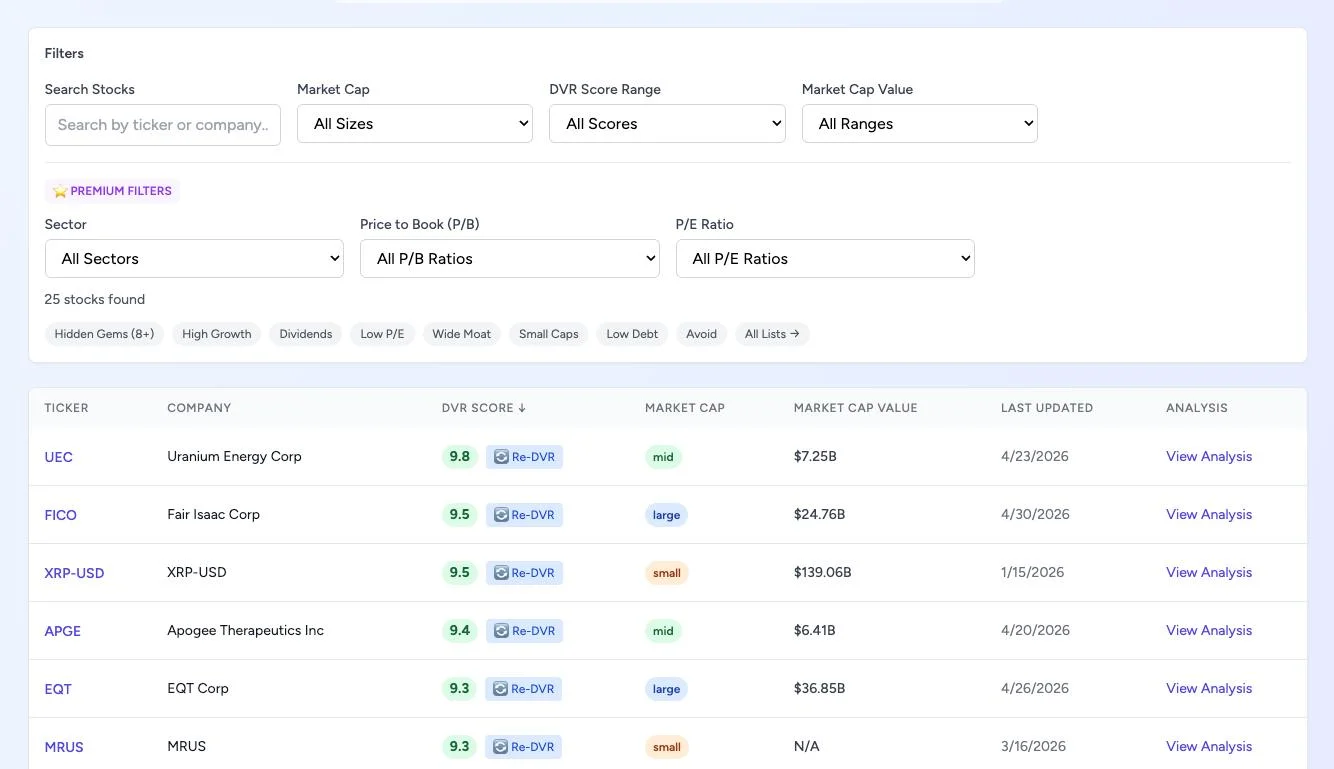Click the $36.85B market cap value
The height and width of the screenshot is (769, 1334).
(x=820, y=688)
